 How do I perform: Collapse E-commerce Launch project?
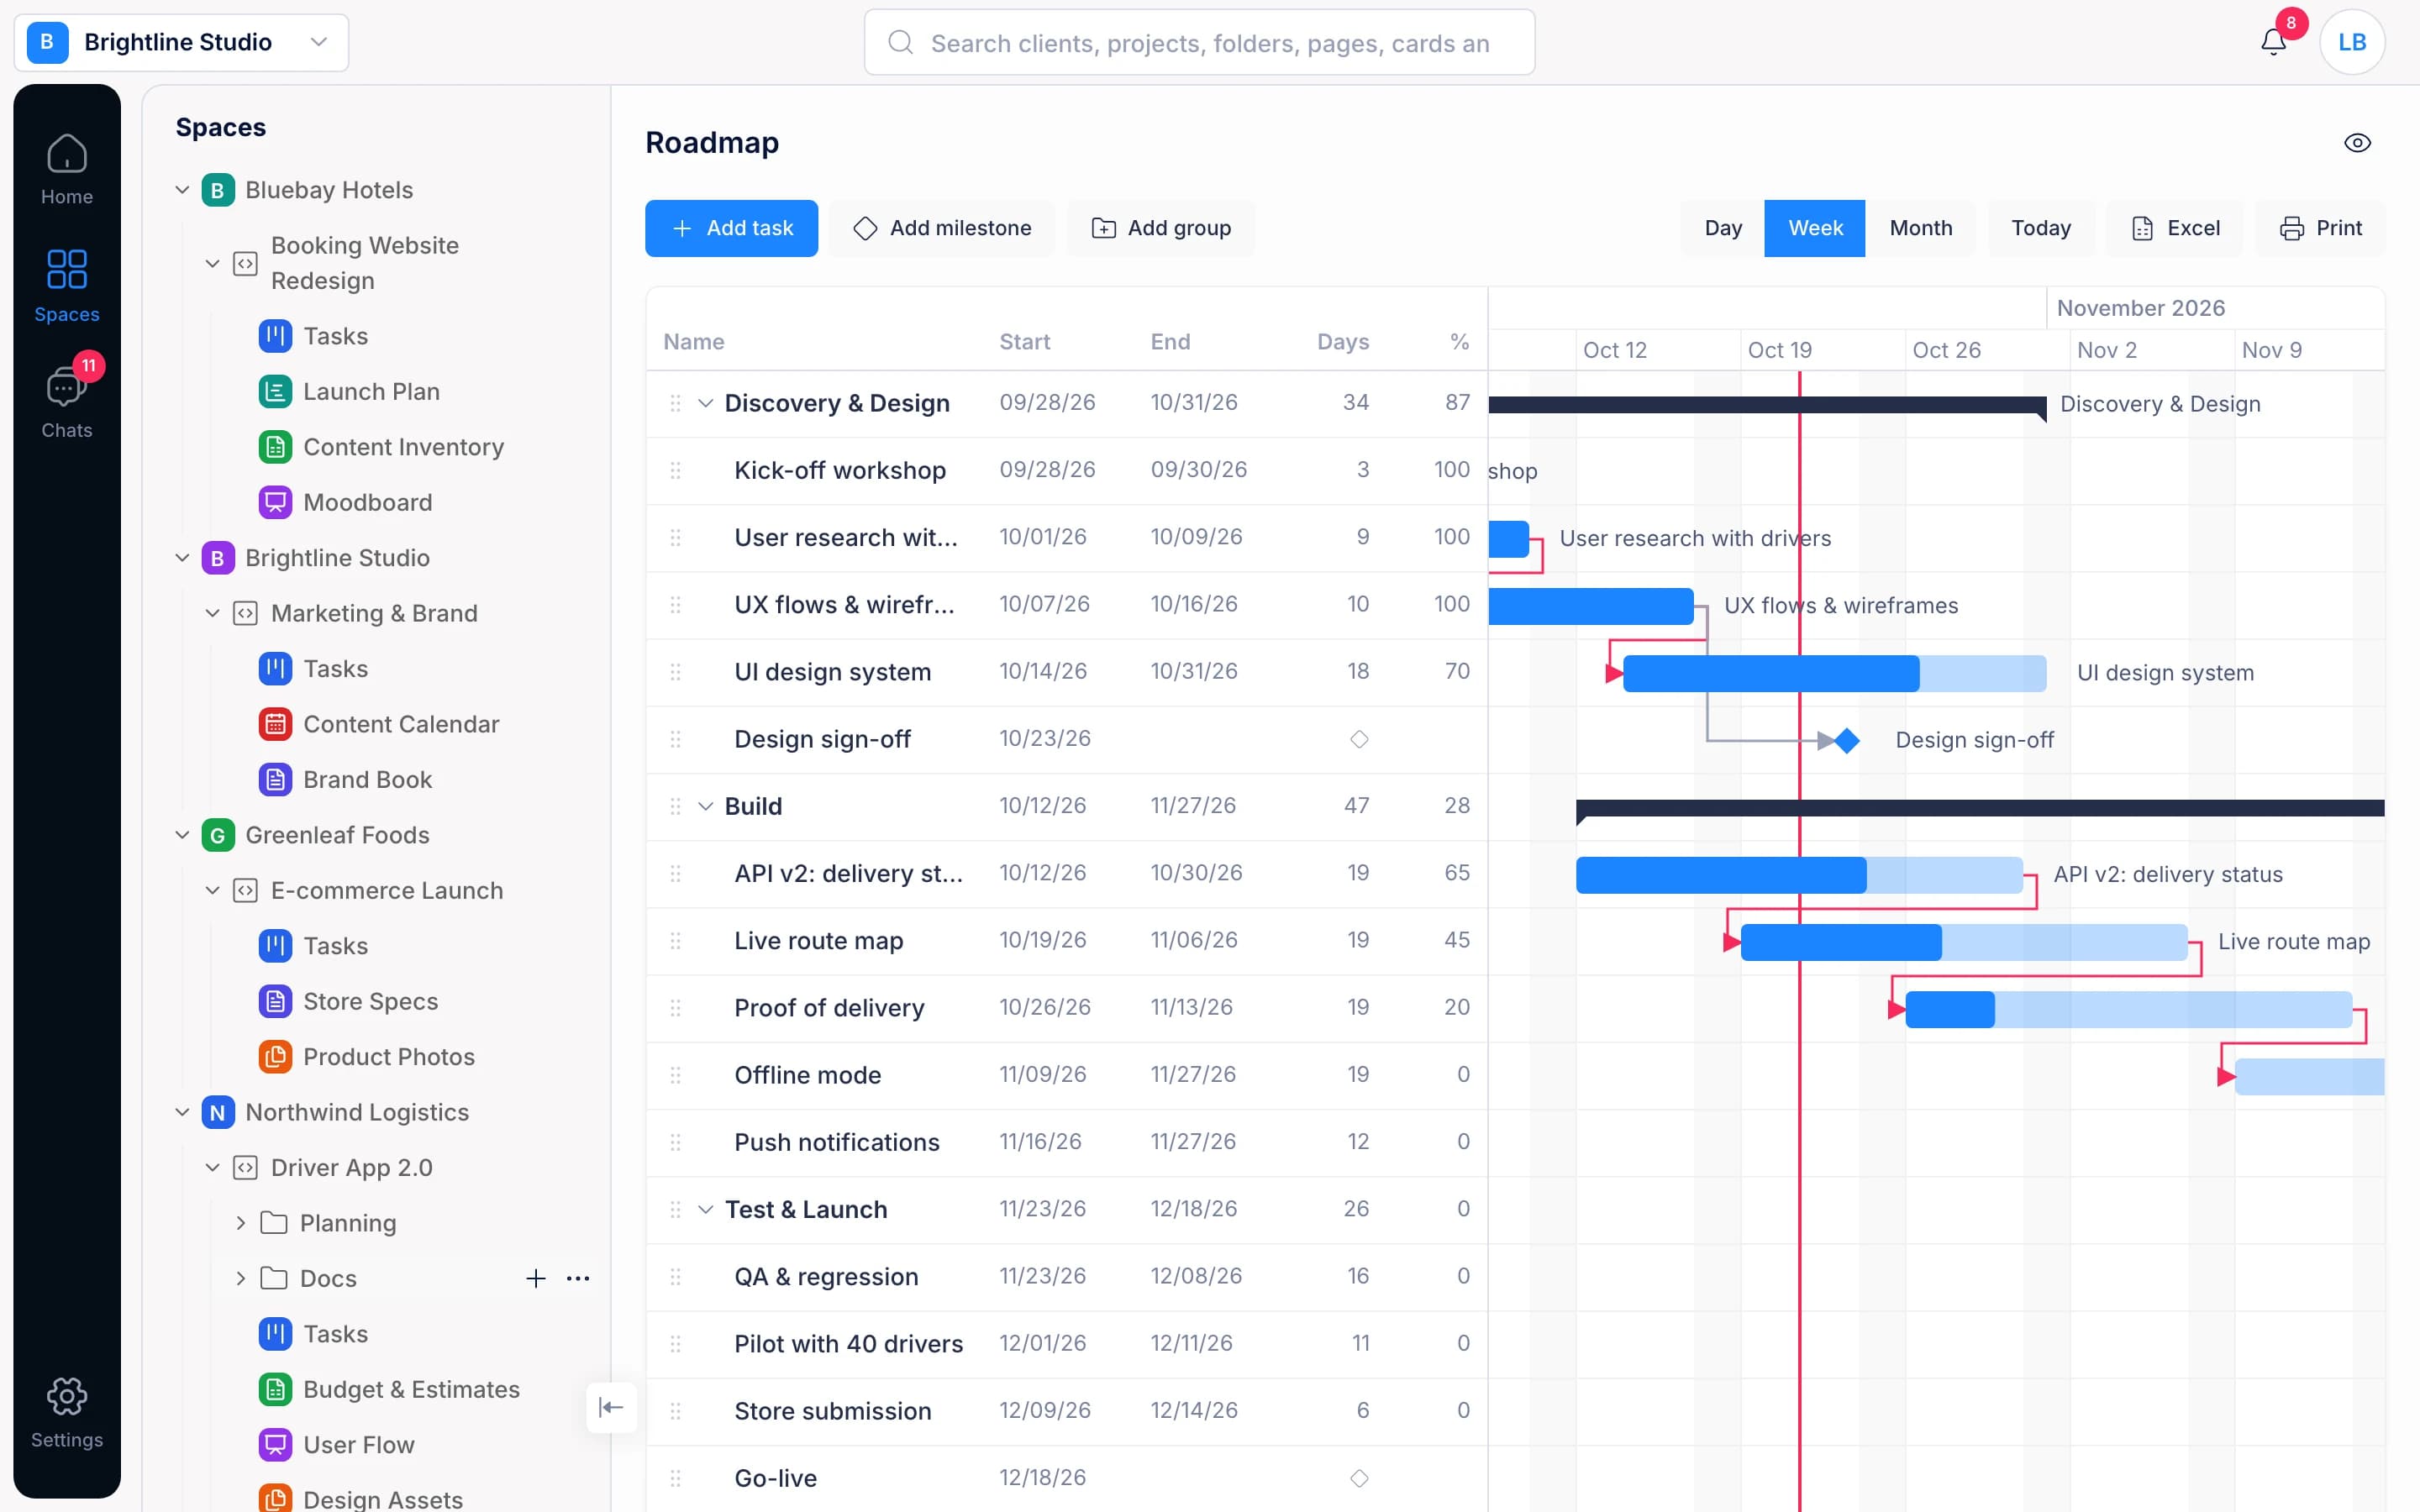tap(212, 890)
